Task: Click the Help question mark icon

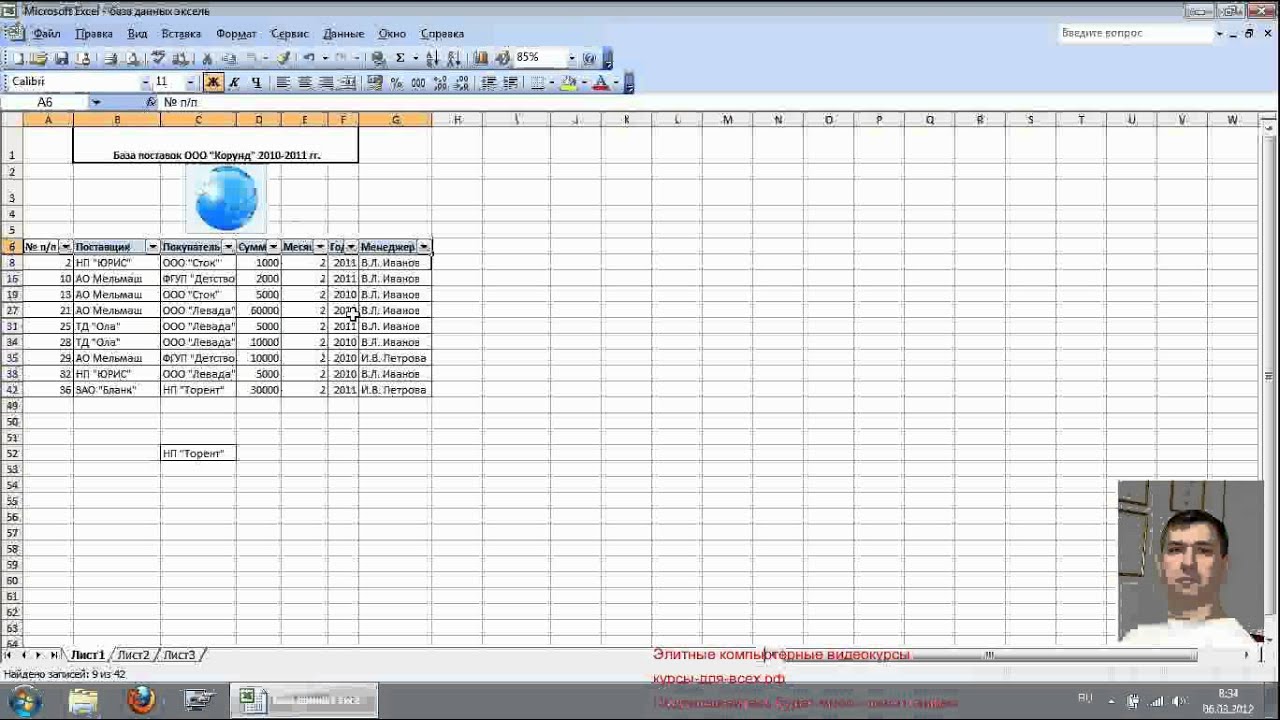Action: pyautogui.click(x=589, y=59)
